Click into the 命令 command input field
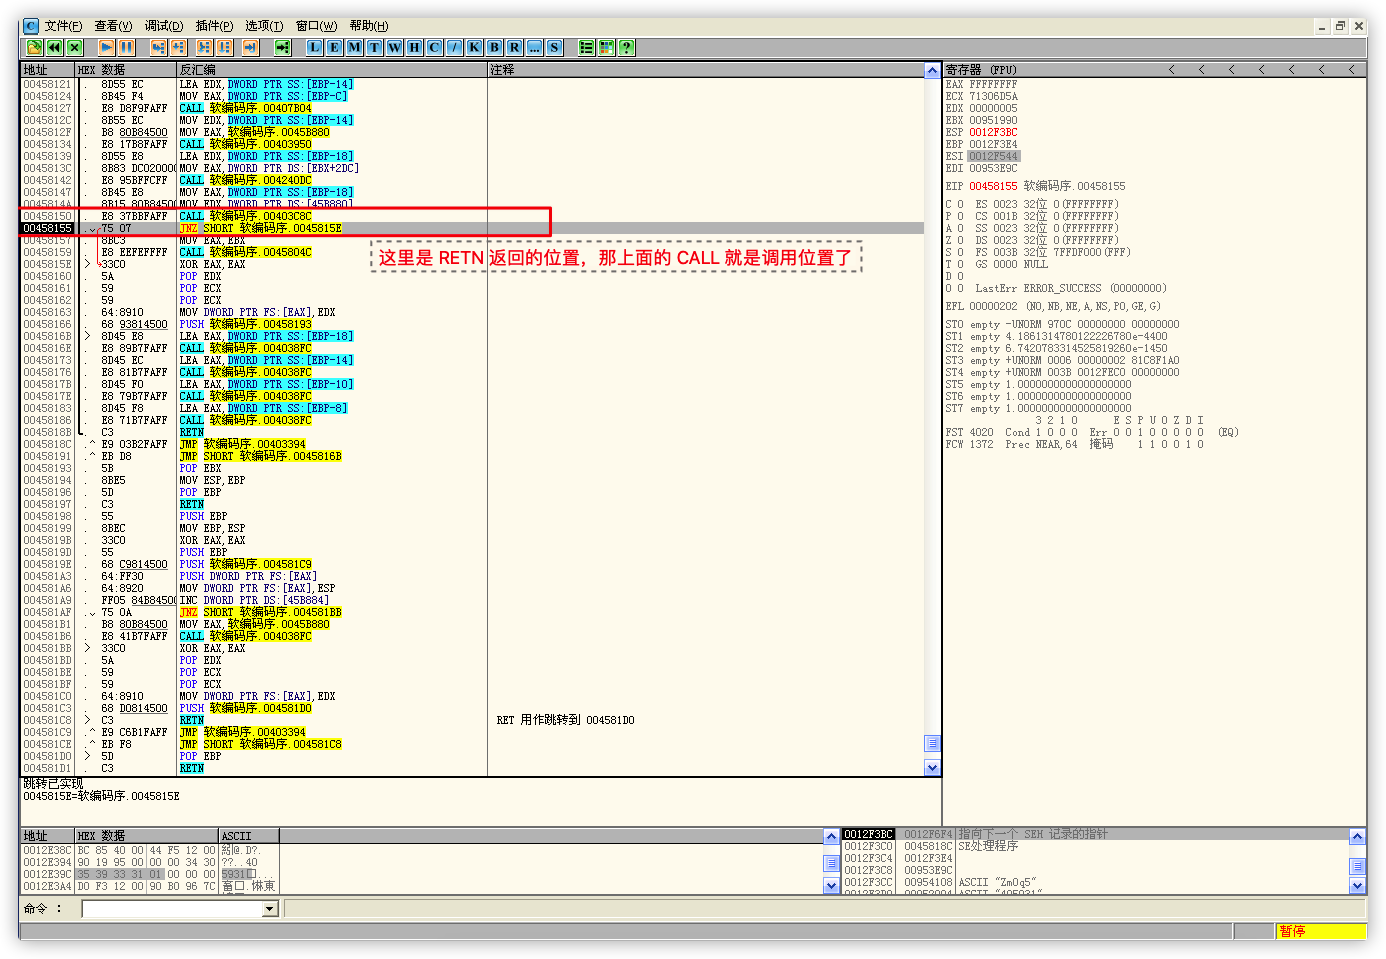 click(172, 909)
